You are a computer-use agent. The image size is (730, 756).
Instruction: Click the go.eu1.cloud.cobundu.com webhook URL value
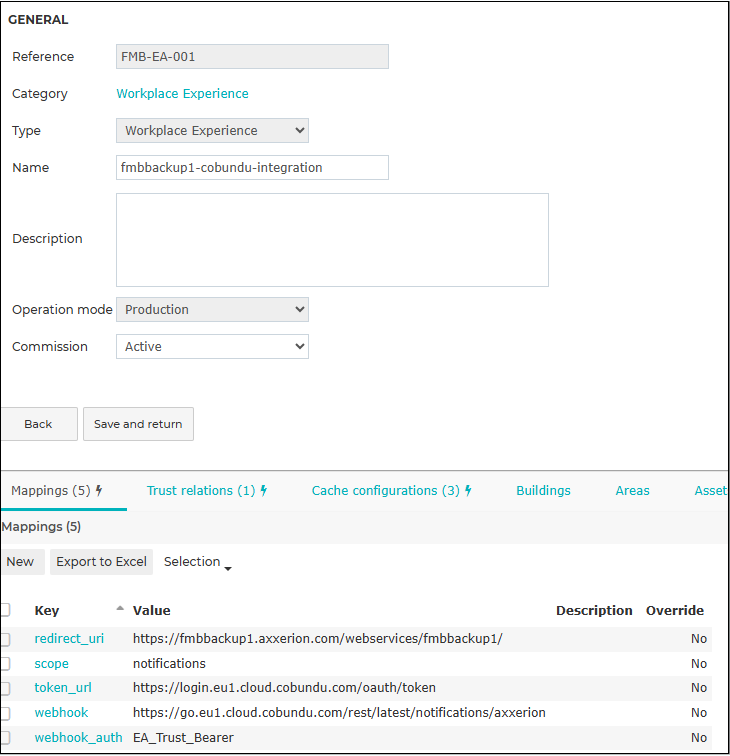pos(339,713)
